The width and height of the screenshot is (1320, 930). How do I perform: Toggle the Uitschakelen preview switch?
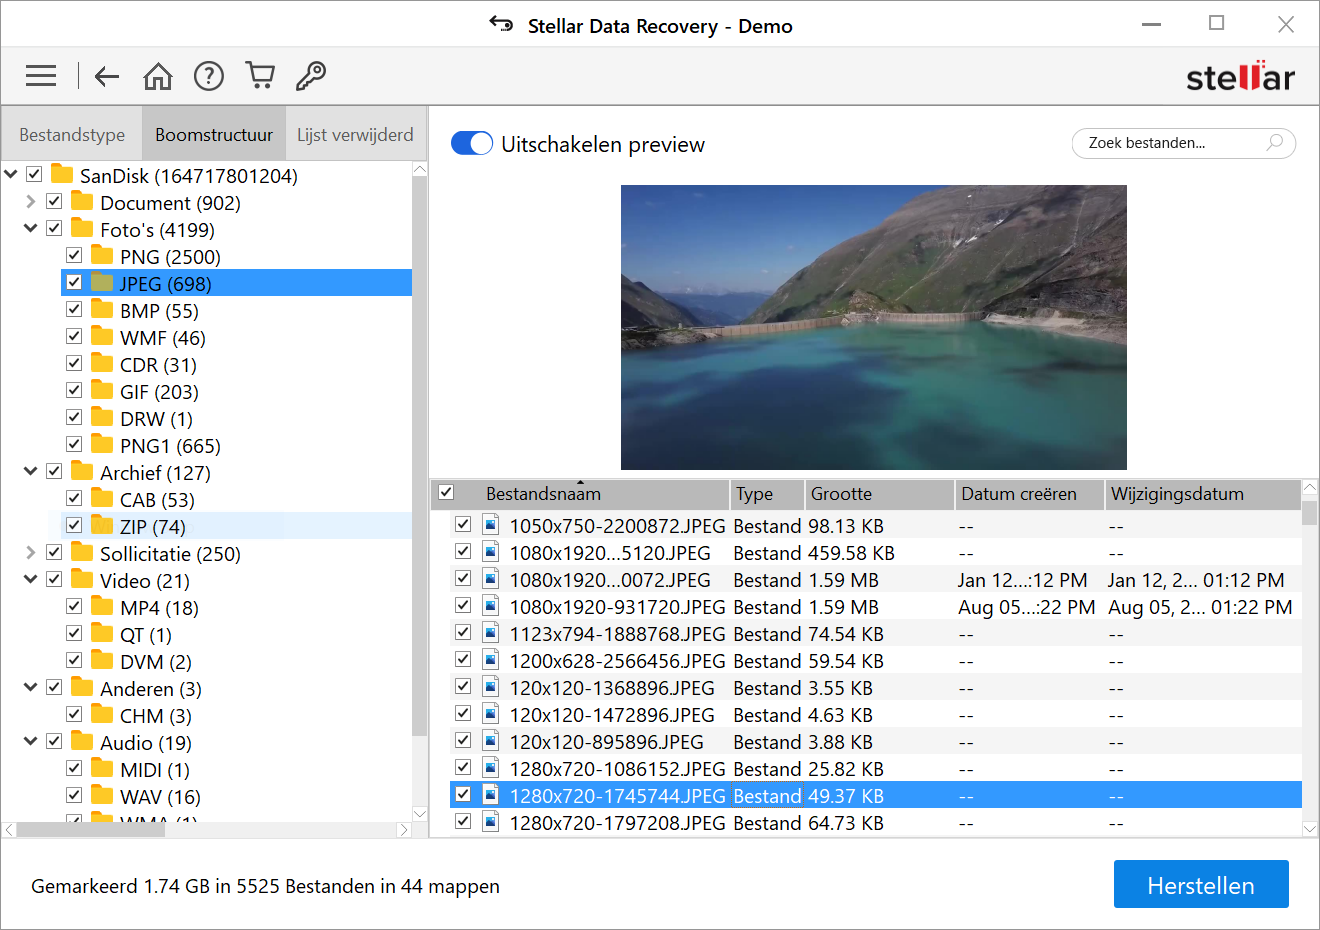472,144
